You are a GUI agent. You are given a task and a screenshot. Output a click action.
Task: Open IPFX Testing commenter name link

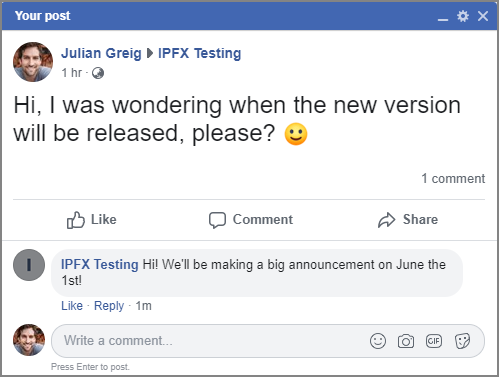pyautogui.click(x=100, y=265)
